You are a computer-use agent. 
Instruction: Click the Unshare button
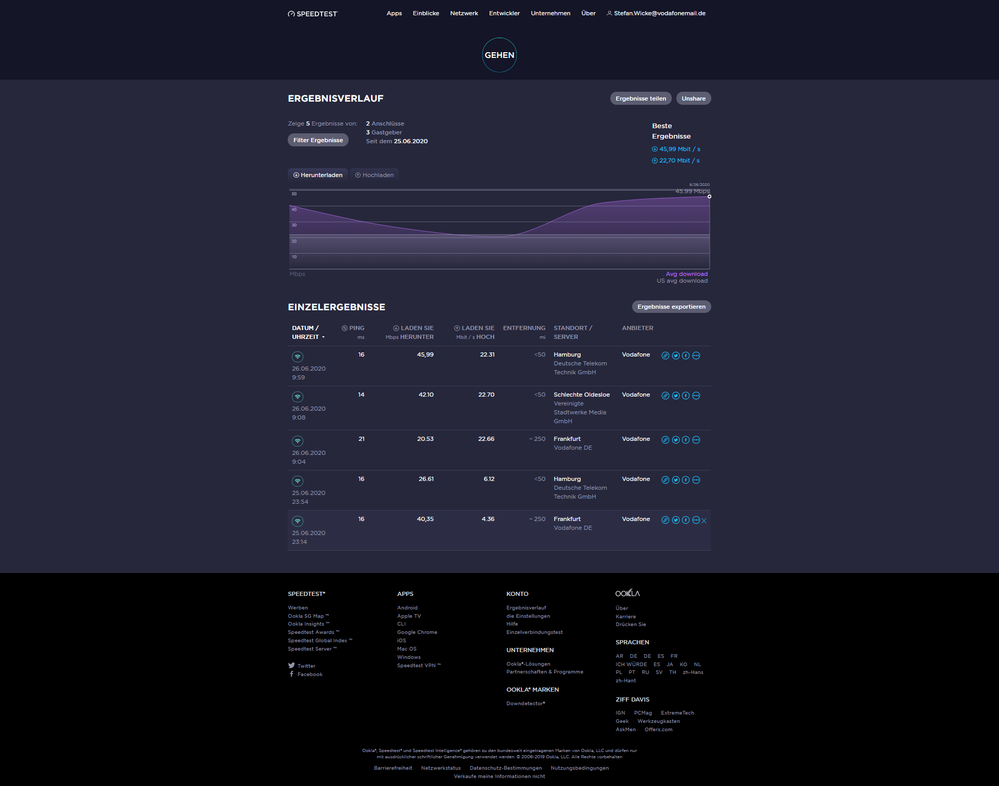[693, 98]
